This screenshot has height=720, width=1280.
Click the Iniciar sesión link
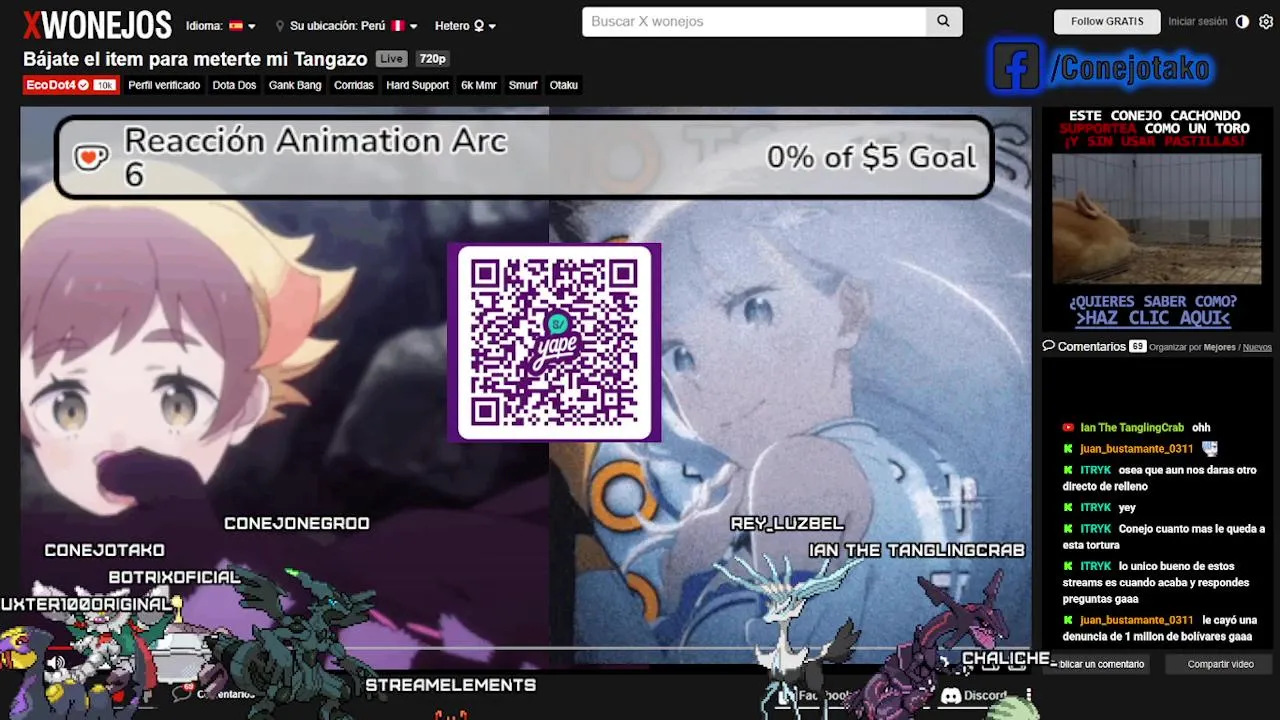point(1198,21)
